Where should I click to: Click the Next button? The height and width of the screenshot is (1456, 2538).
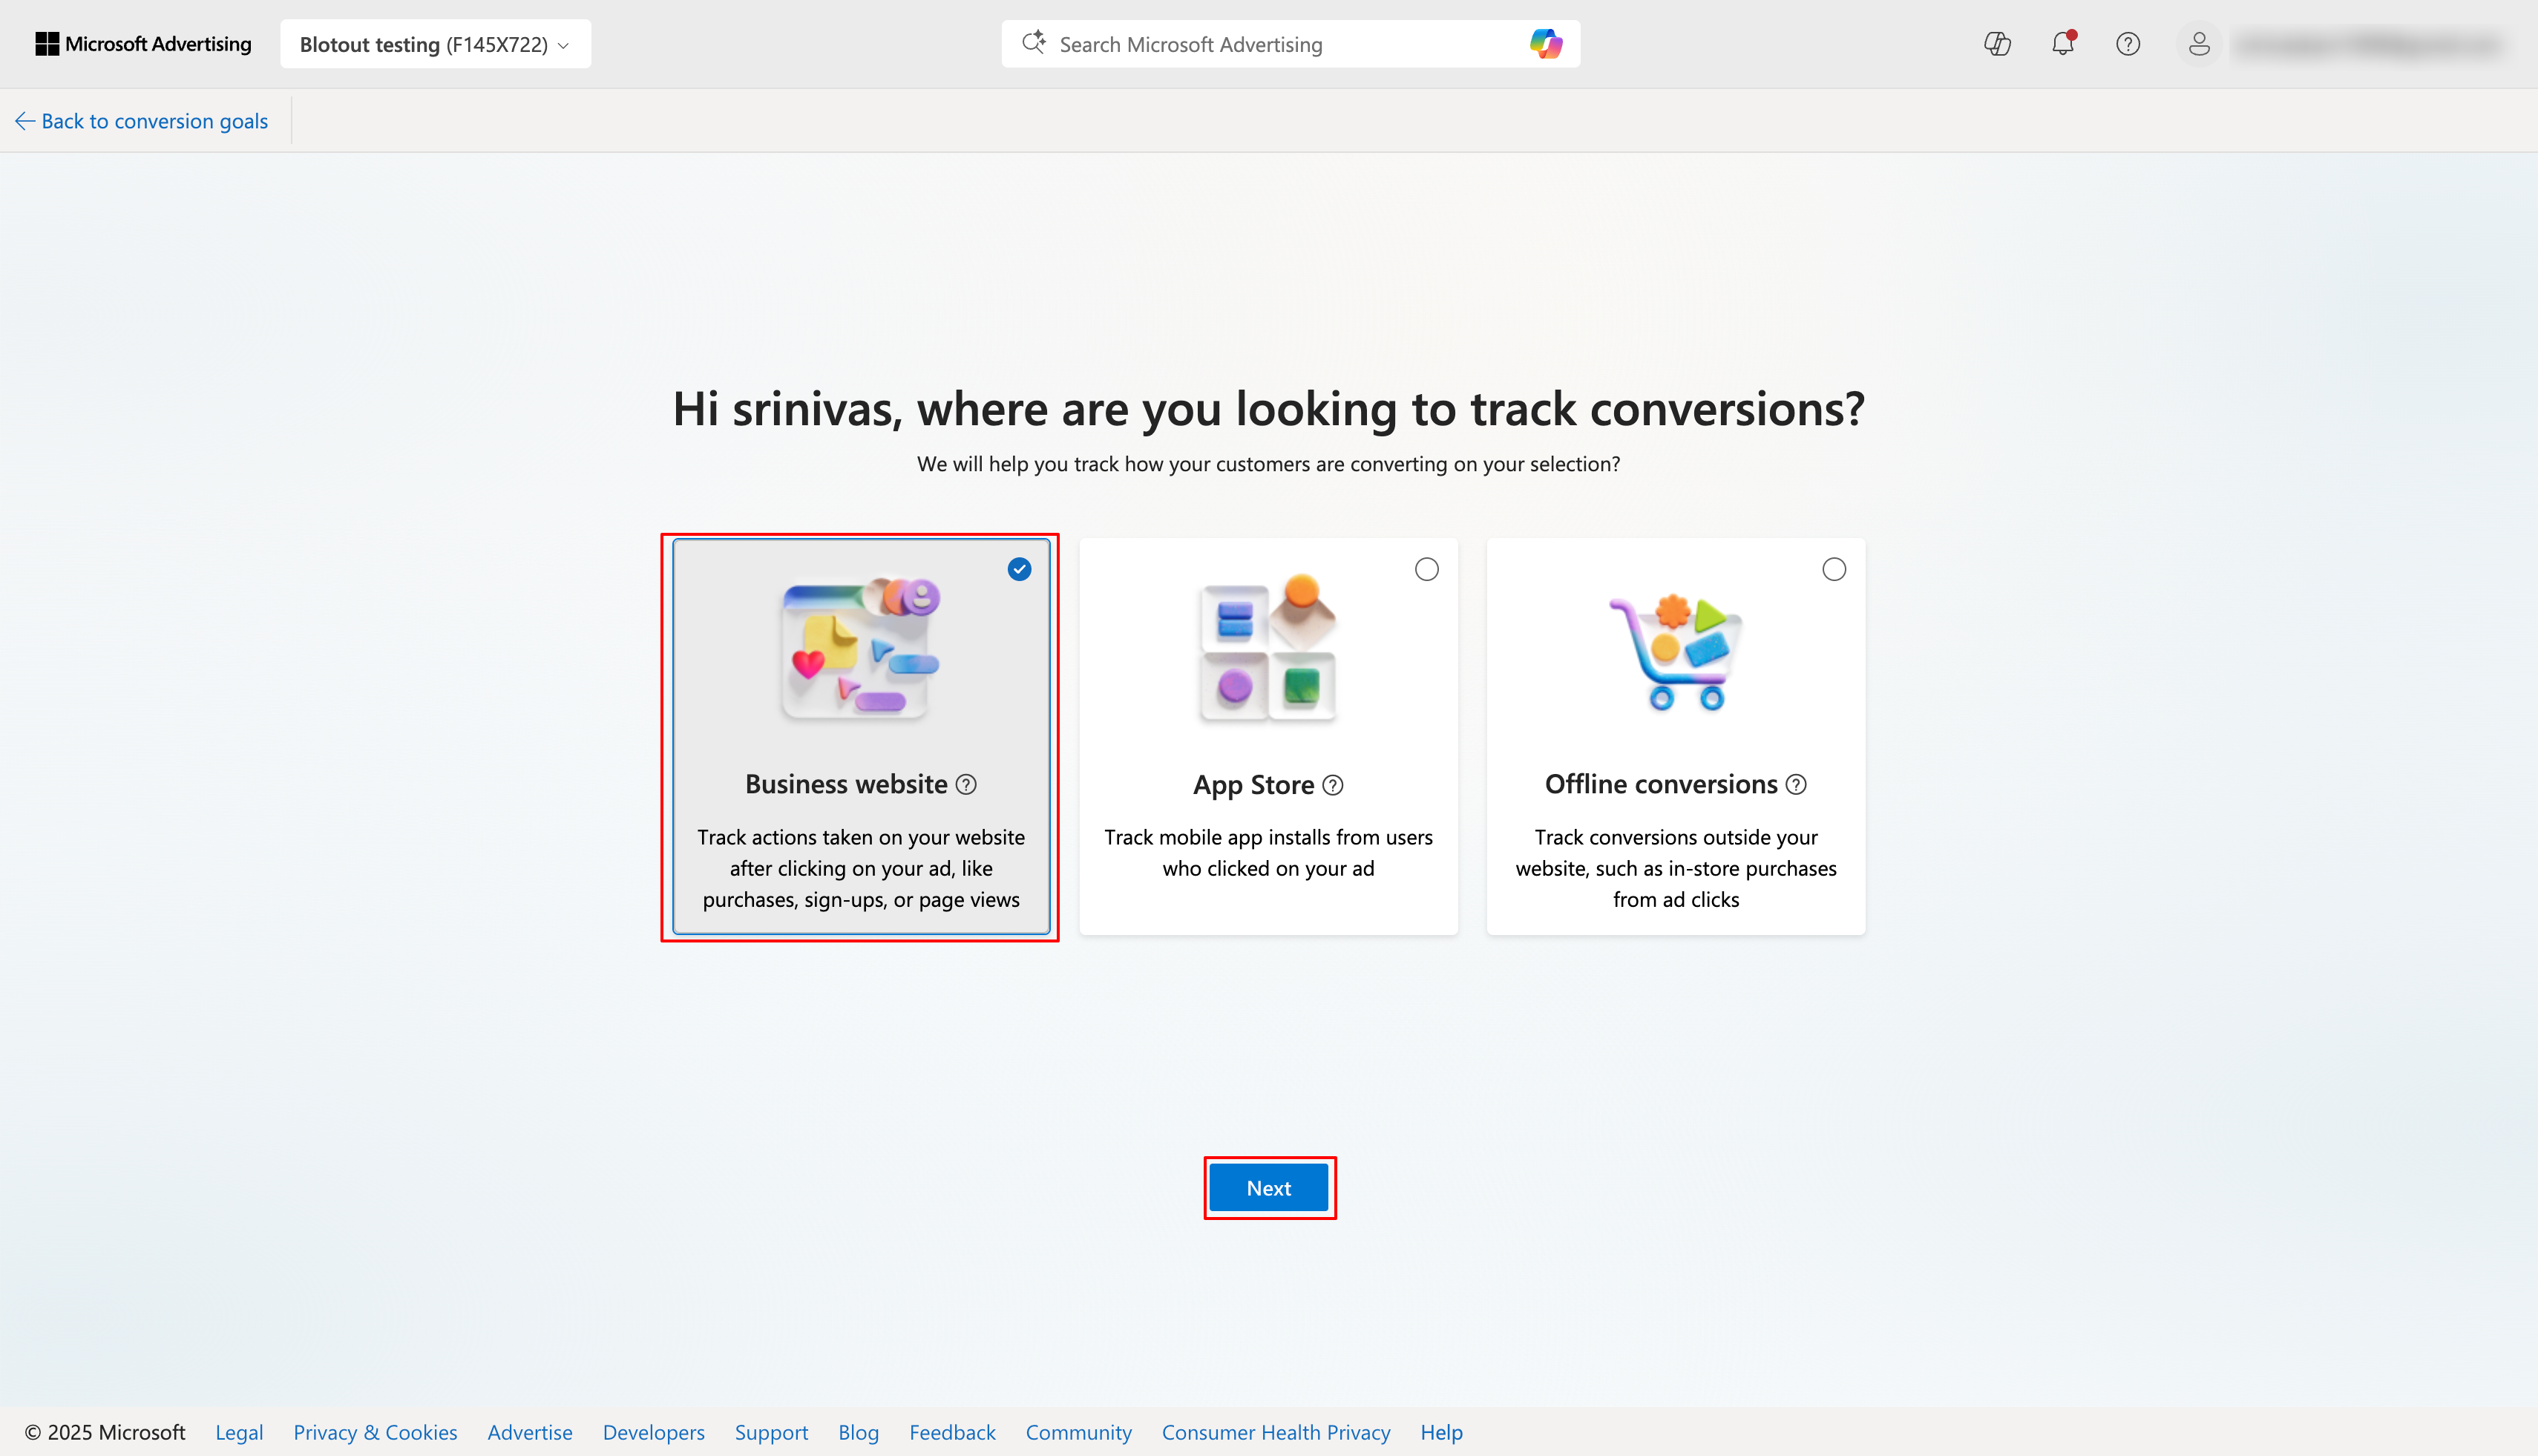coord(1268,1188)
